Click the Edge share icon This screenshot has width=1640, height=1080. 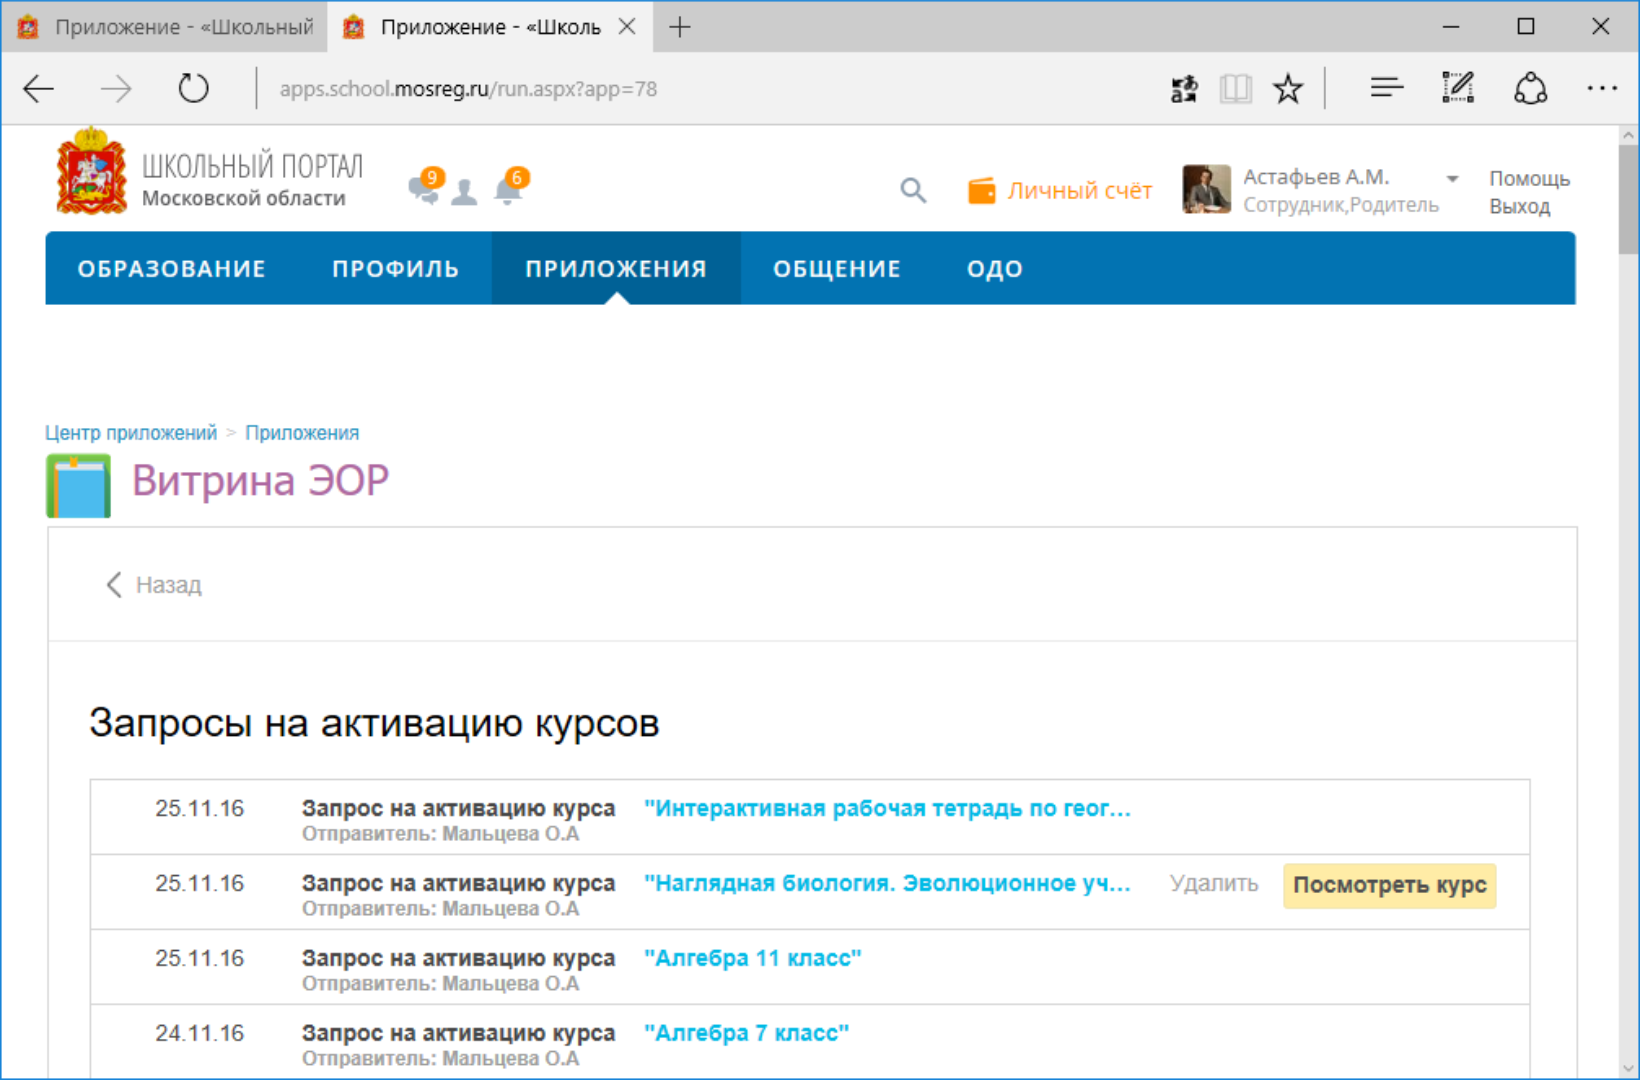[1530, 89]
